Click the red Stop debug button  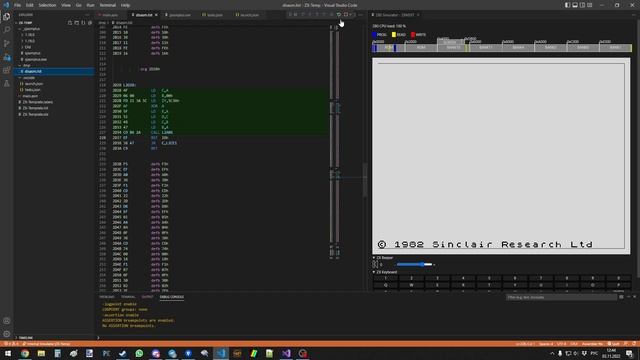point(346,15)
